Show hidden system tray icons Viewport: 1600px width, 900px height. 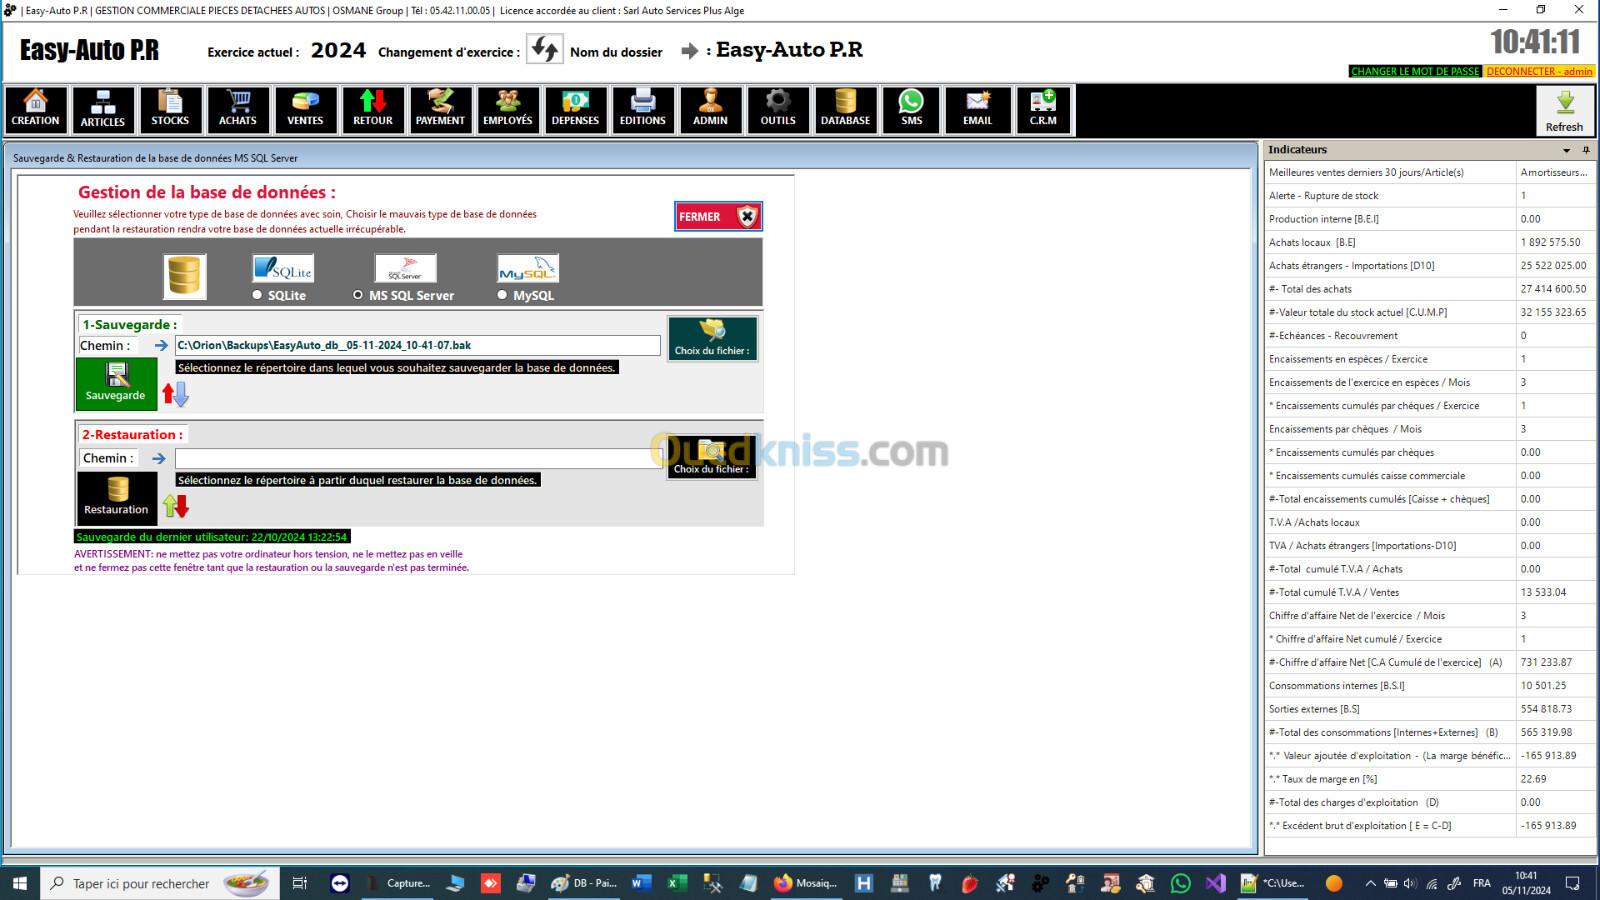tap(1370, 884)
